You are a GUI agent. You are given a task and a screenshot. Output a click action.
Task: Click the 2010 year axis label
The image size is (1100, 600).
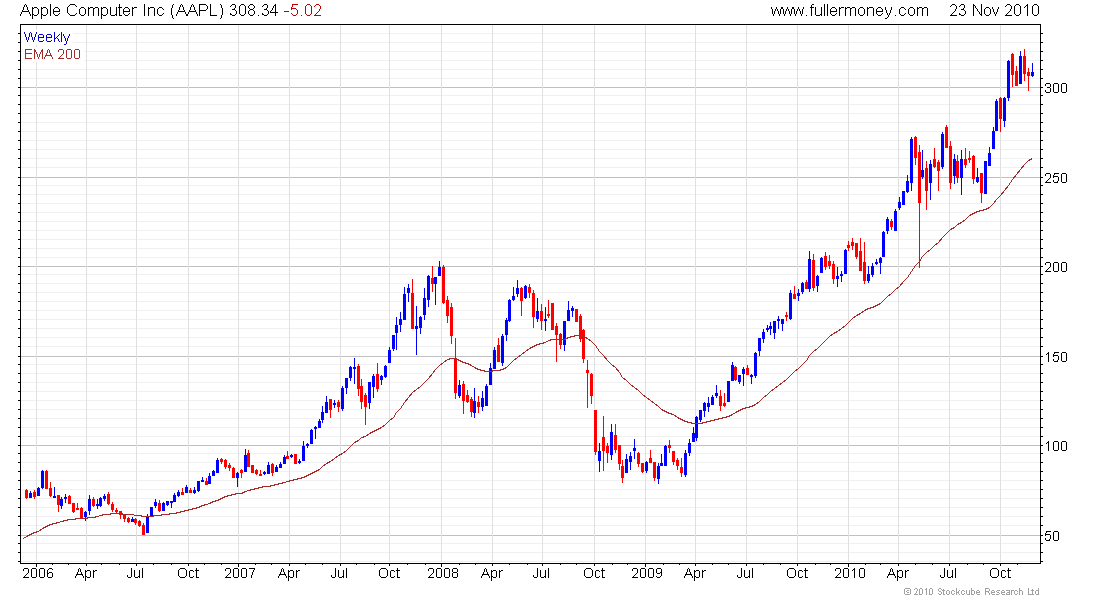(850, 573)
